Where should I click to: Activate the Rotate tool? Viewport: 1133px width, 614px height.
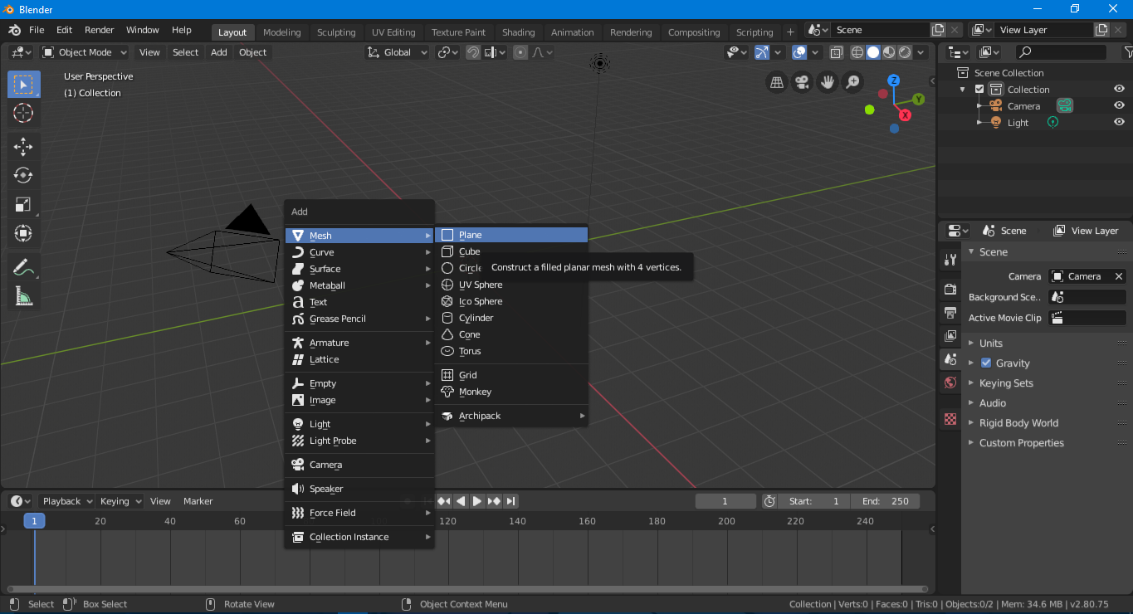pyautogui.click(x=23, y=176)
